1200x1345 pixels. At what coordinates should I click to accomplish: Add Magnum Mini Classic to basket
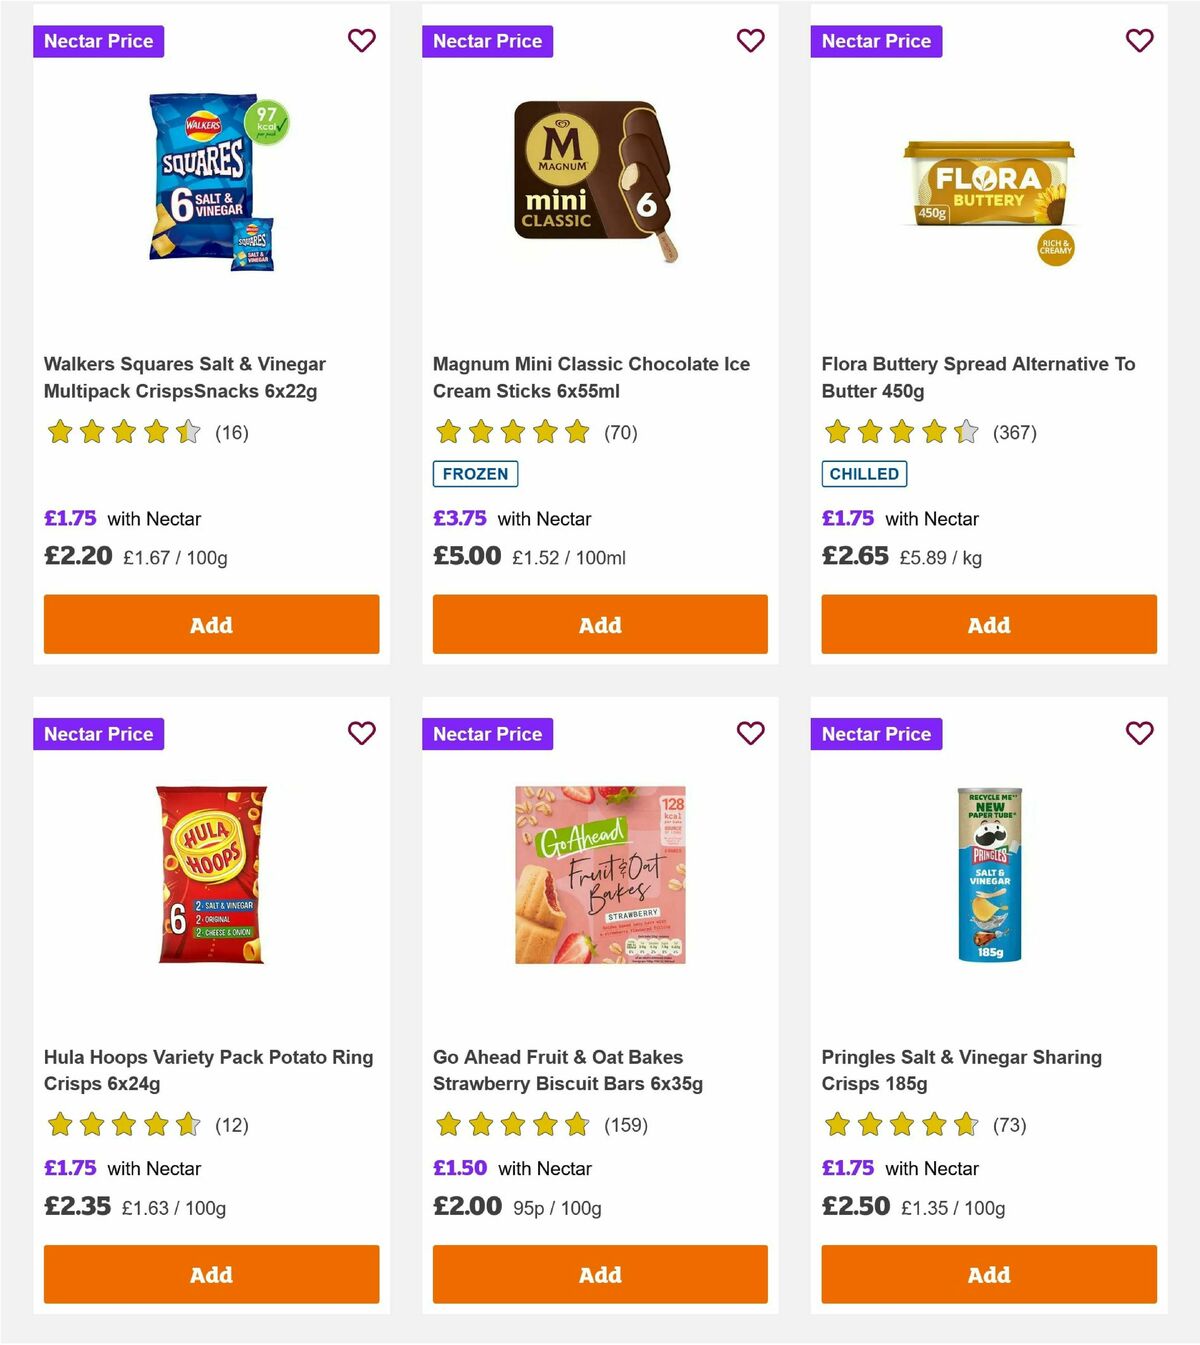(599, 624)
